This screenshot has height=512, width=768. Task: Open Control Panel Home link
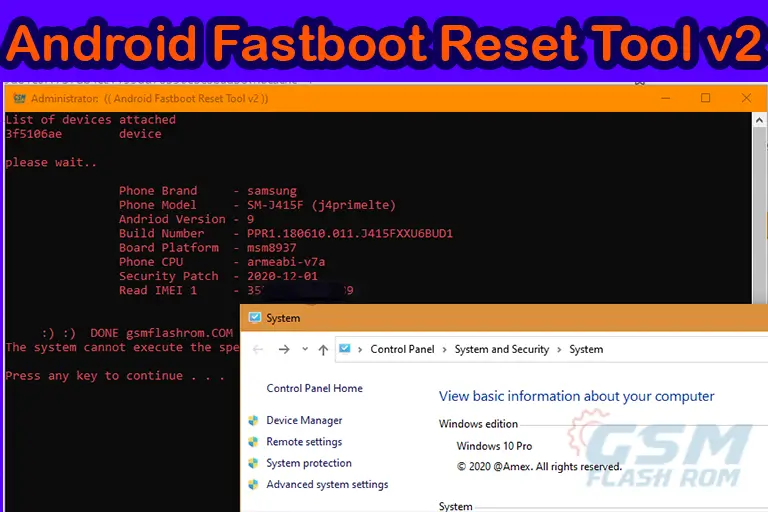click(x=314, y=388)
